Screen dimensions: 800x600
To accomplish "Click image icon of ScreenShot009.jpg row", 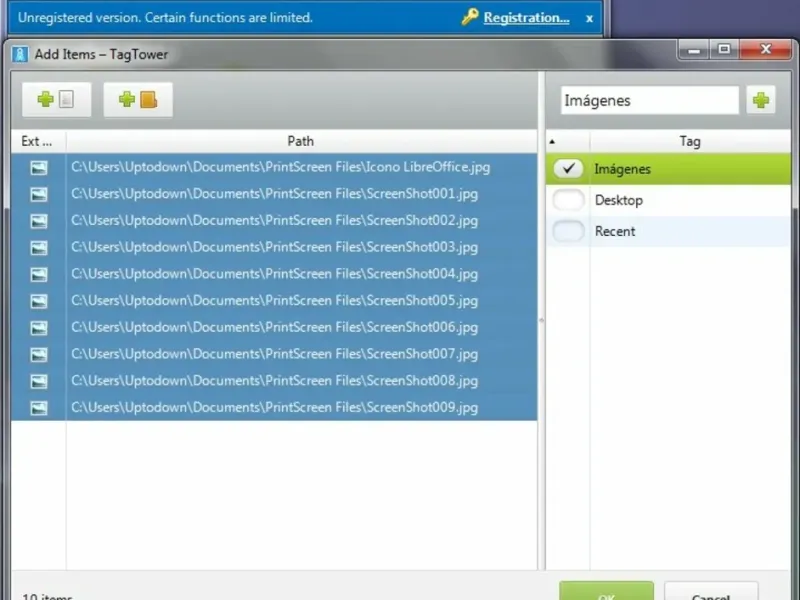I will (39, 408).
